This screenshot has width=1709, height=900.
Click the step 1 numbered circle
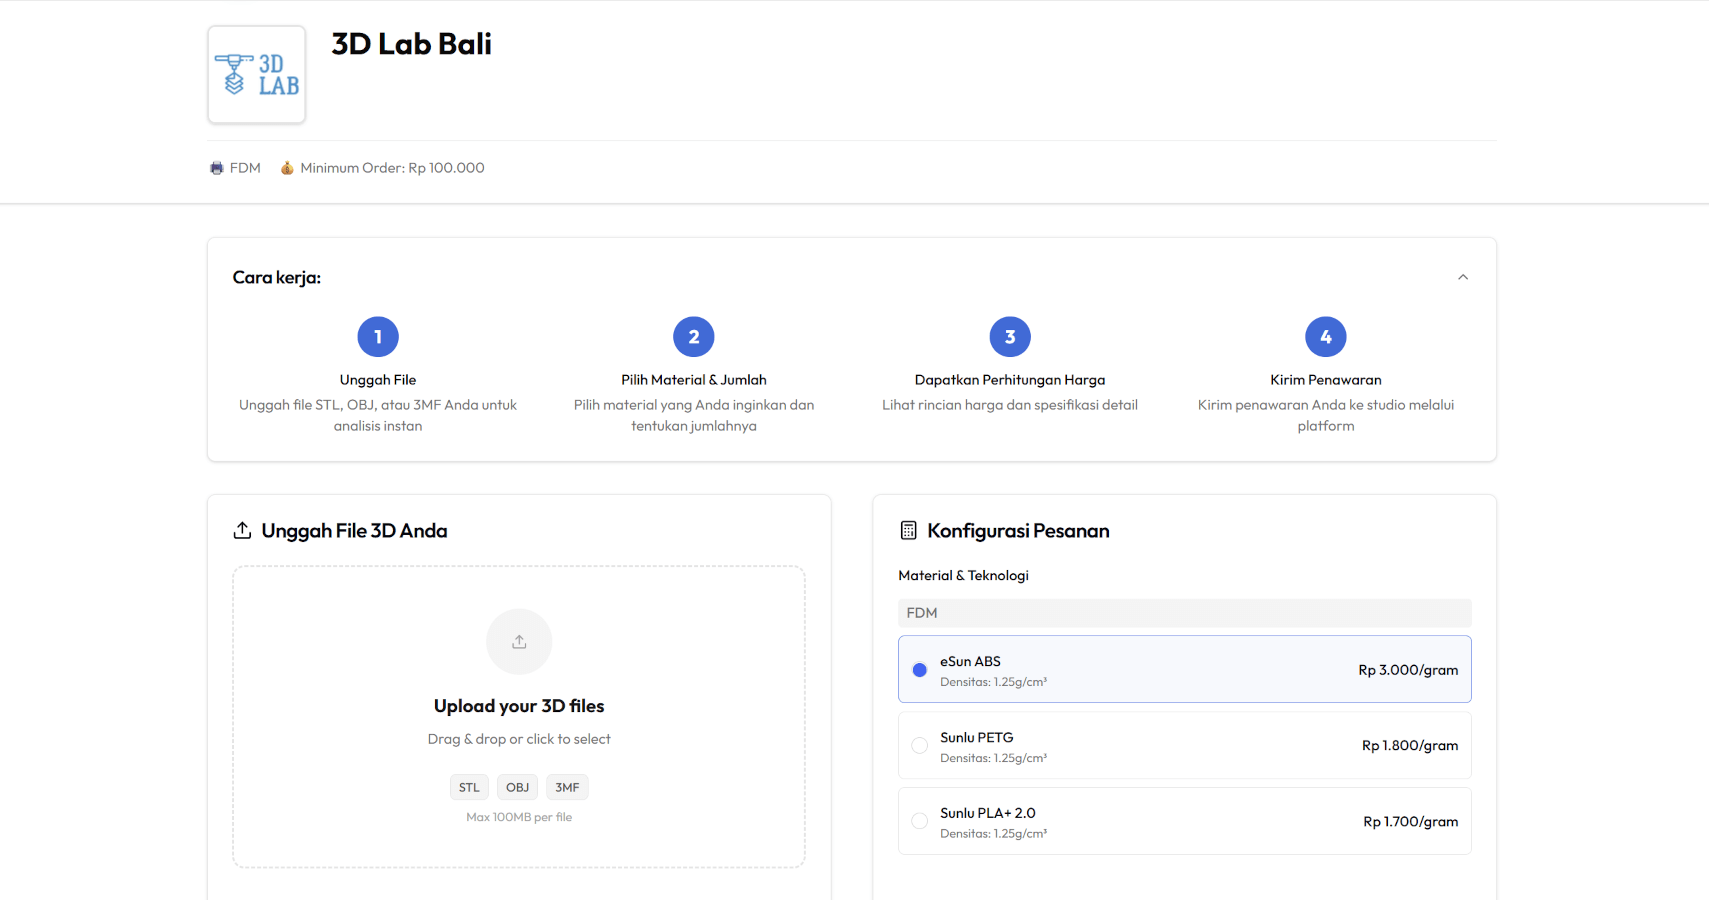pyautogui.click(x=377, y=336)
